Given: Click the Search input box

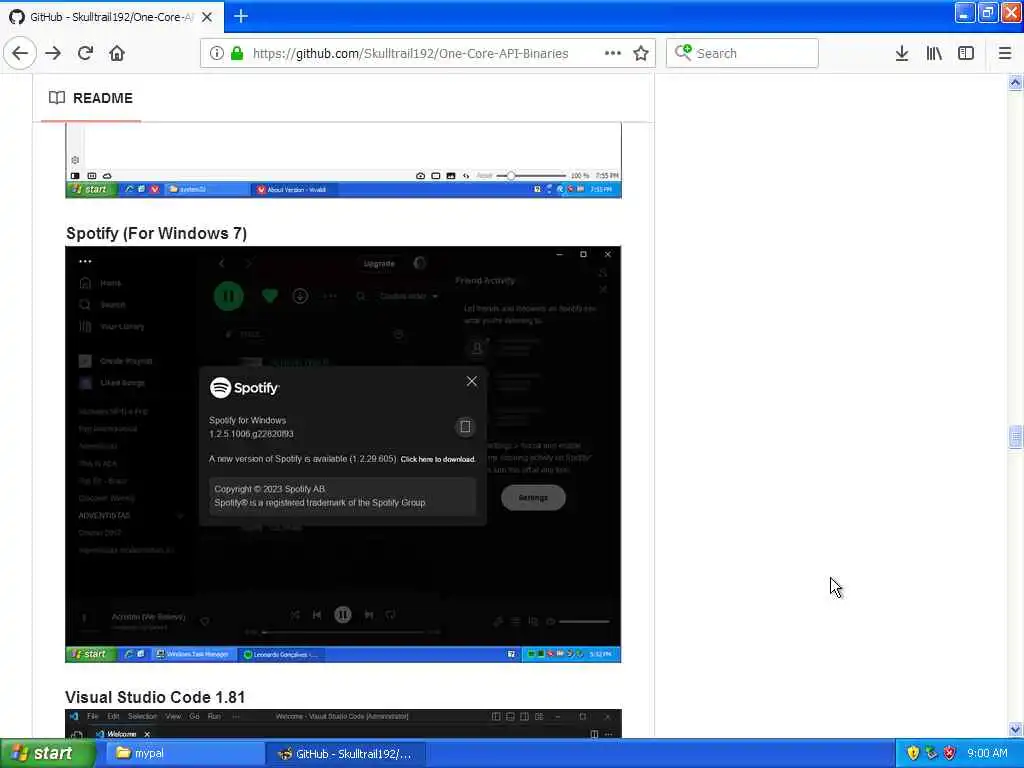Looking at the screenshot, I should pyautogui.click(x=742, y=53).
